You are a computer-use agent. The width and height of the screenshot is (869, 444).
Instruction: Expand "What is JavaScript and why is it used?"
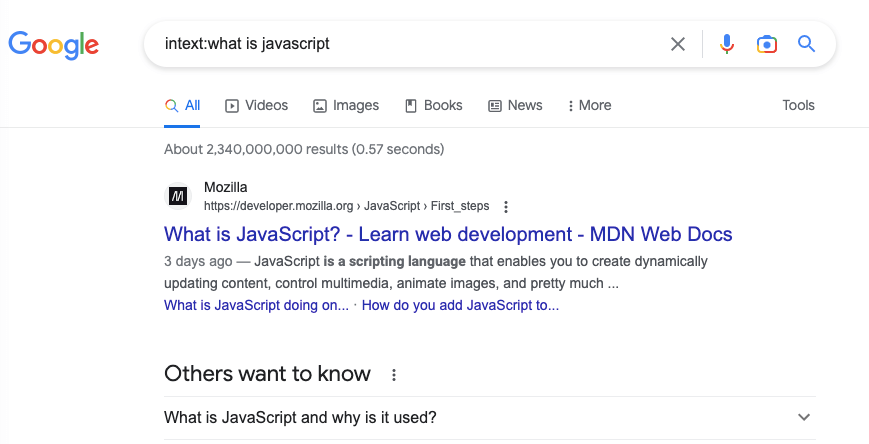point(803,417)
